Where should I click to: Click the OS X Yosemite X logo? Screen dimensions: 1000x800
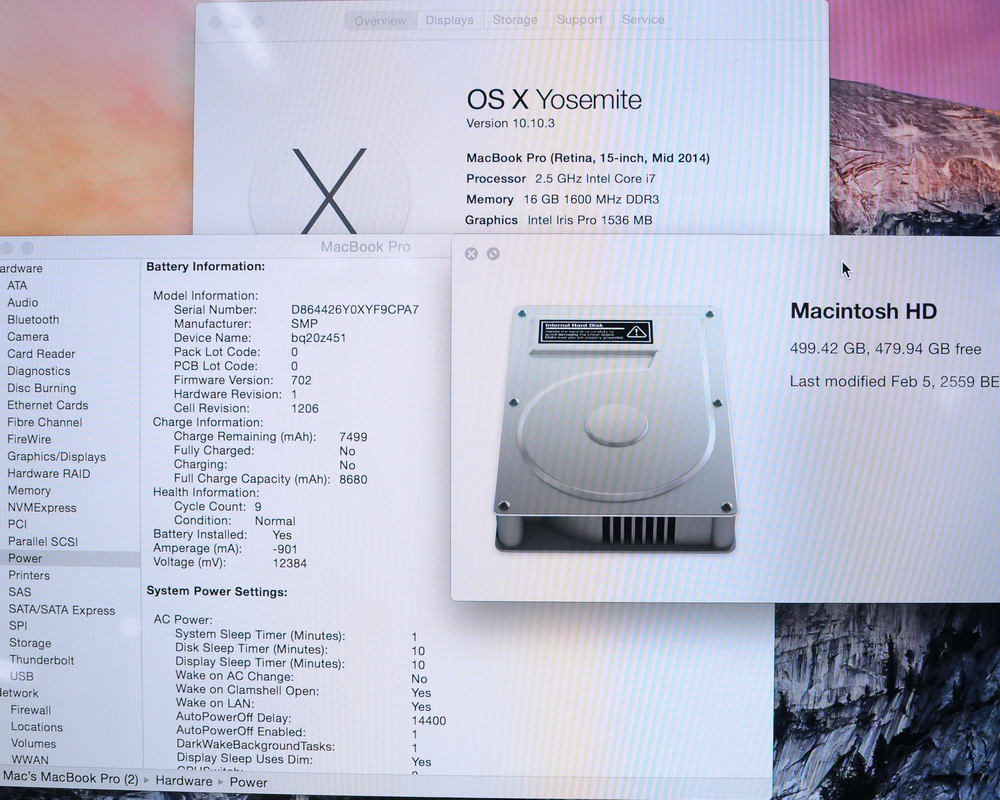click(x=329, y=190)
